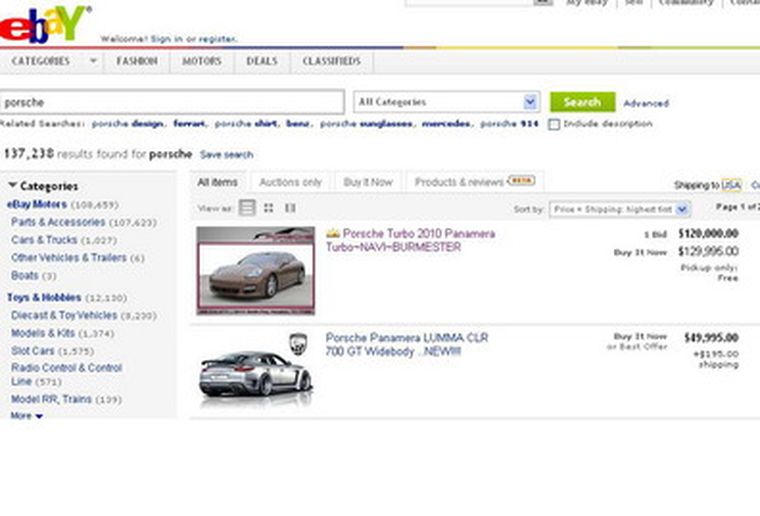
Task: Open related search porsche 914
Action: [x=509, y=124]
